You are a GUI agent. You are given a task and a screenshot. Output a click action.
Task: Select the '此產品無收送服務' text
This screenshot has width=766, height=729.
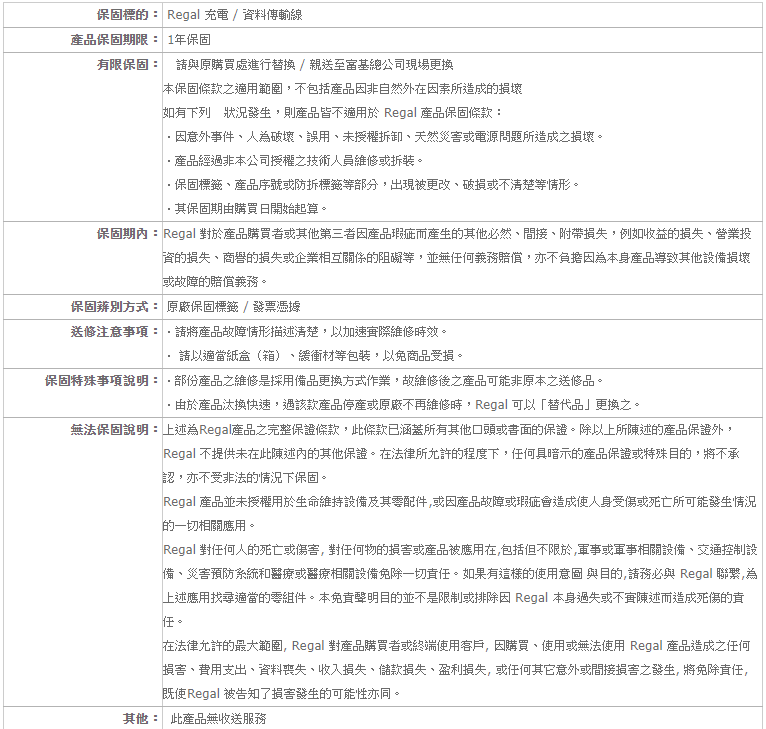pos(218,718)
